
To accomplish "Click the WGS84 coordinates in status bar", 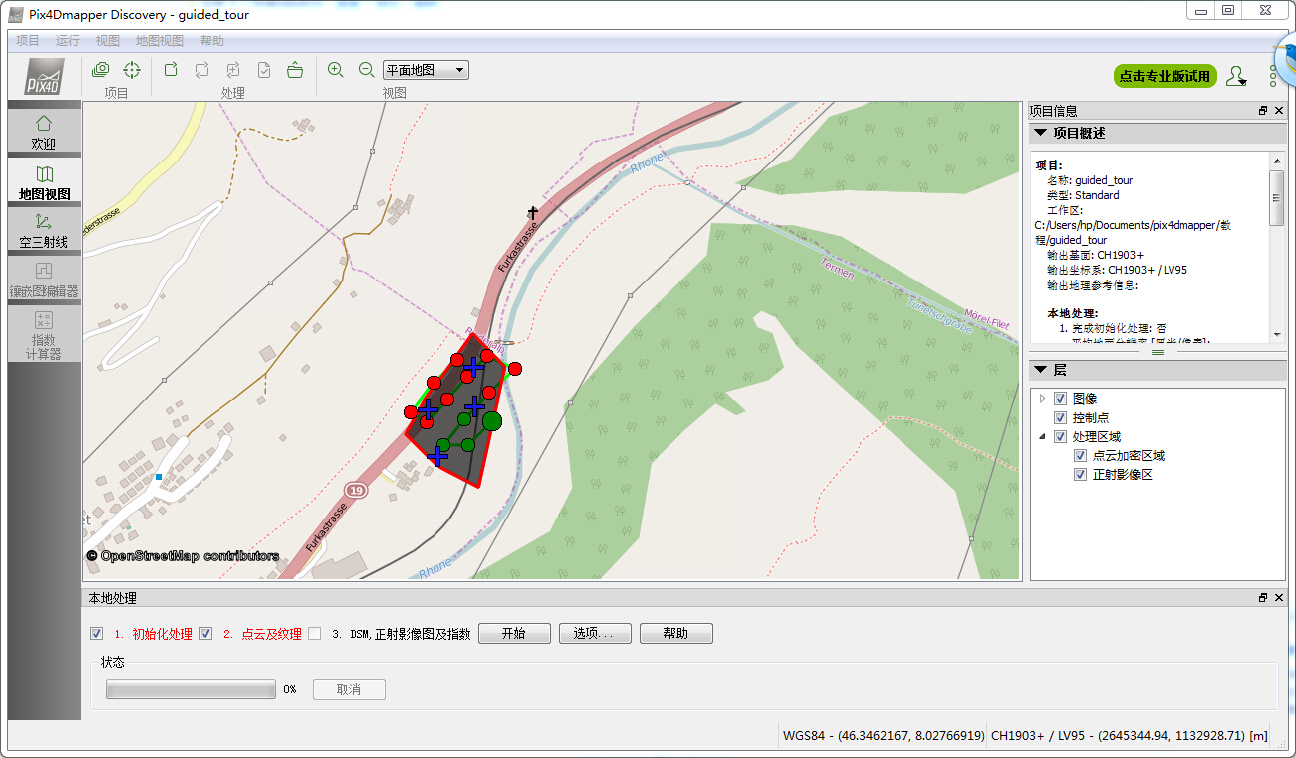I will tap(883, 736).
